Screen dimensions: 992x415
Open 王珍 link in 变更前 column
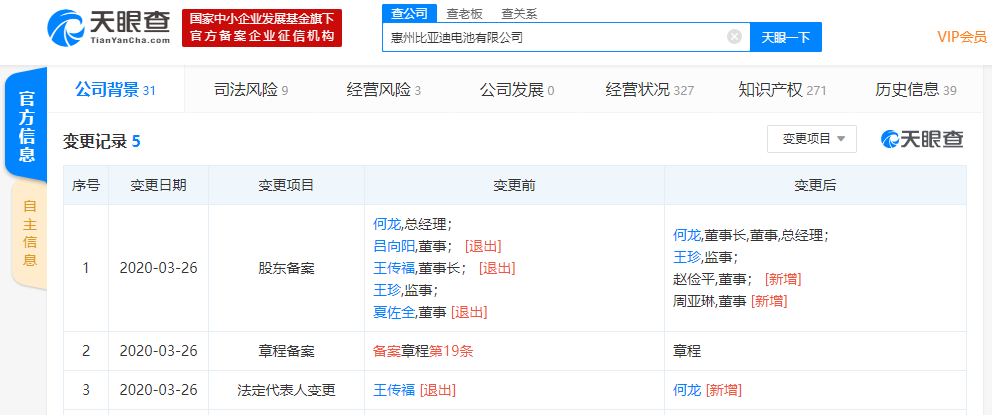[387, 290]
